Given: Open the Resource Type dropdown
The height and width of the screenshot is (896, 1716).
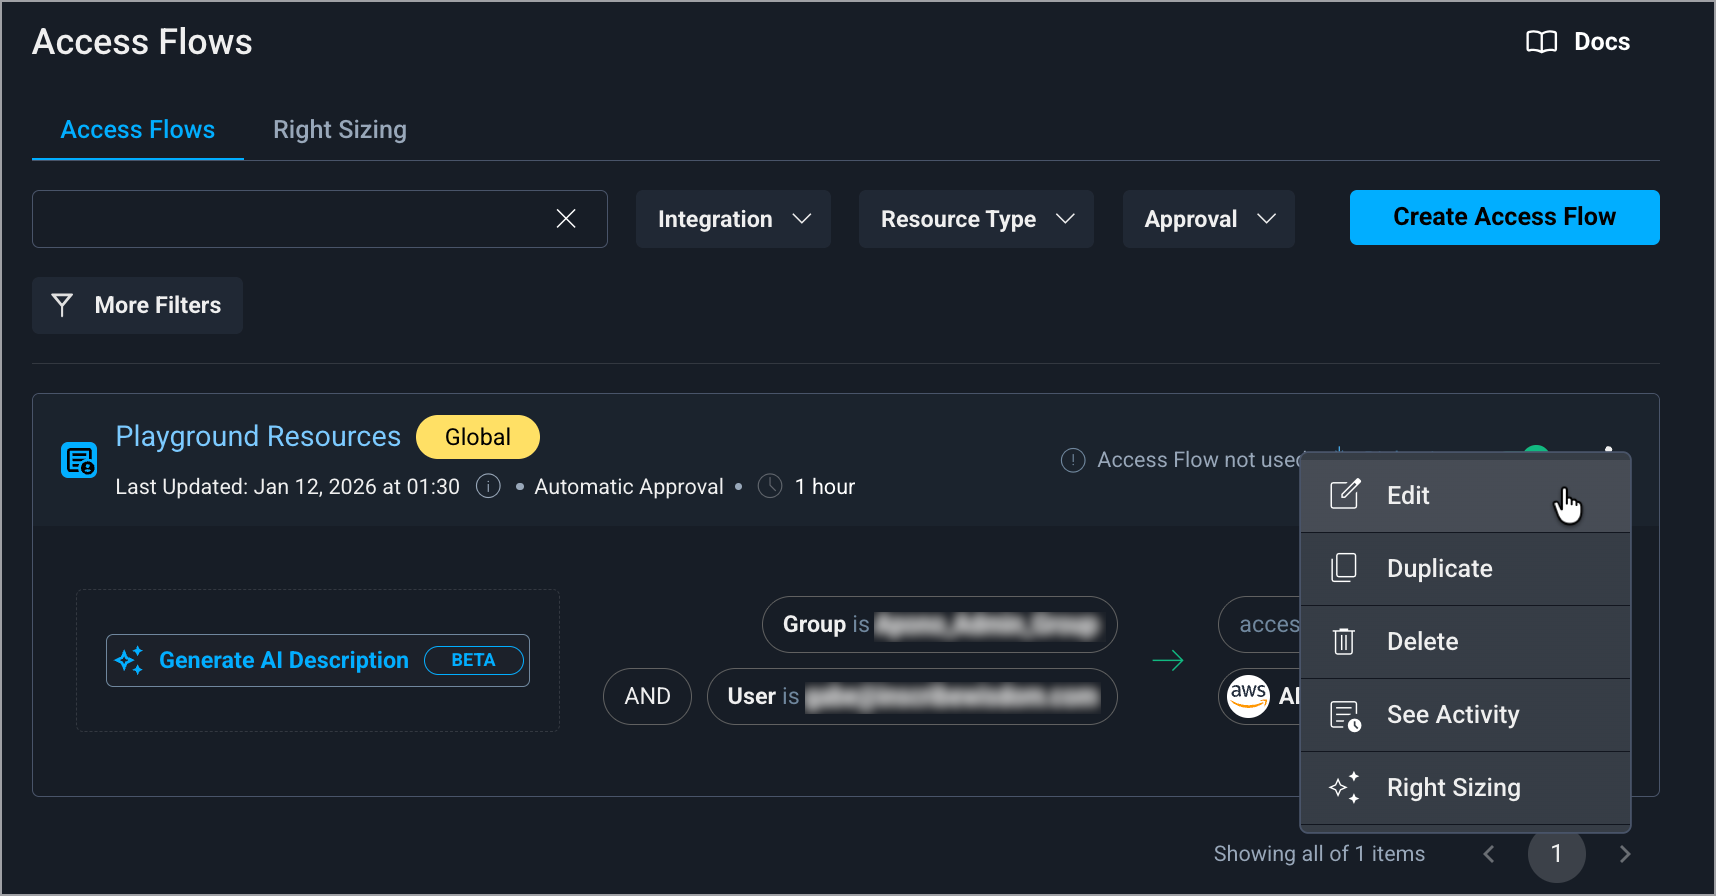Looking at the screenshot, I should click(976, 219).
